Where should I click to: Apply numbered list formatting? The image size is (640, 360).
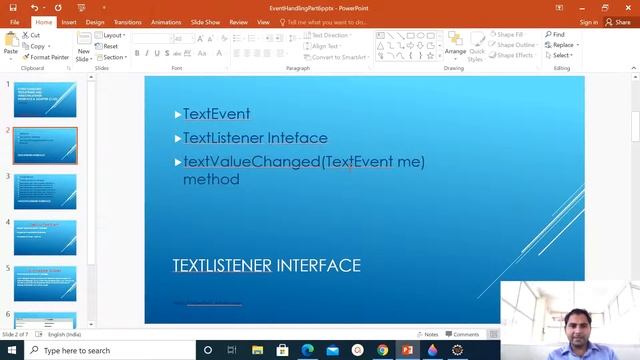[x=252, y=38]
